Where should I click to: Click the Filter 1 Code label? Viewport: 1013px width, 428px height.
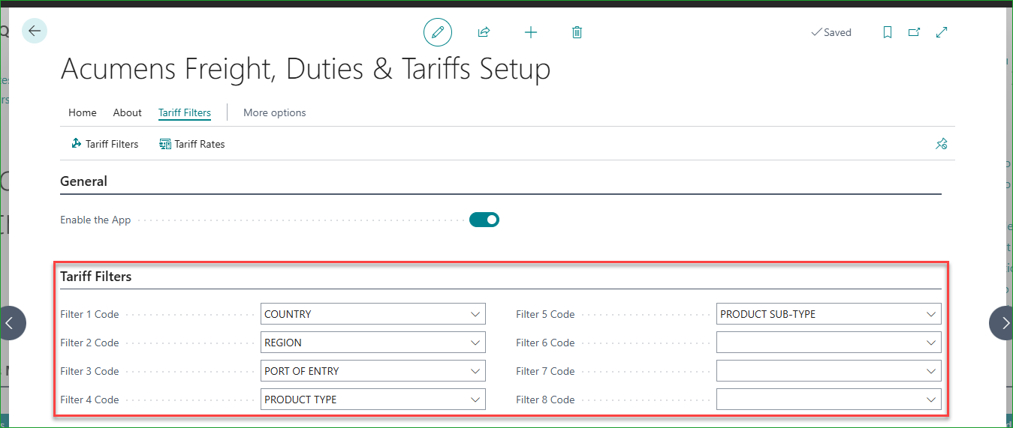(90, 314)
